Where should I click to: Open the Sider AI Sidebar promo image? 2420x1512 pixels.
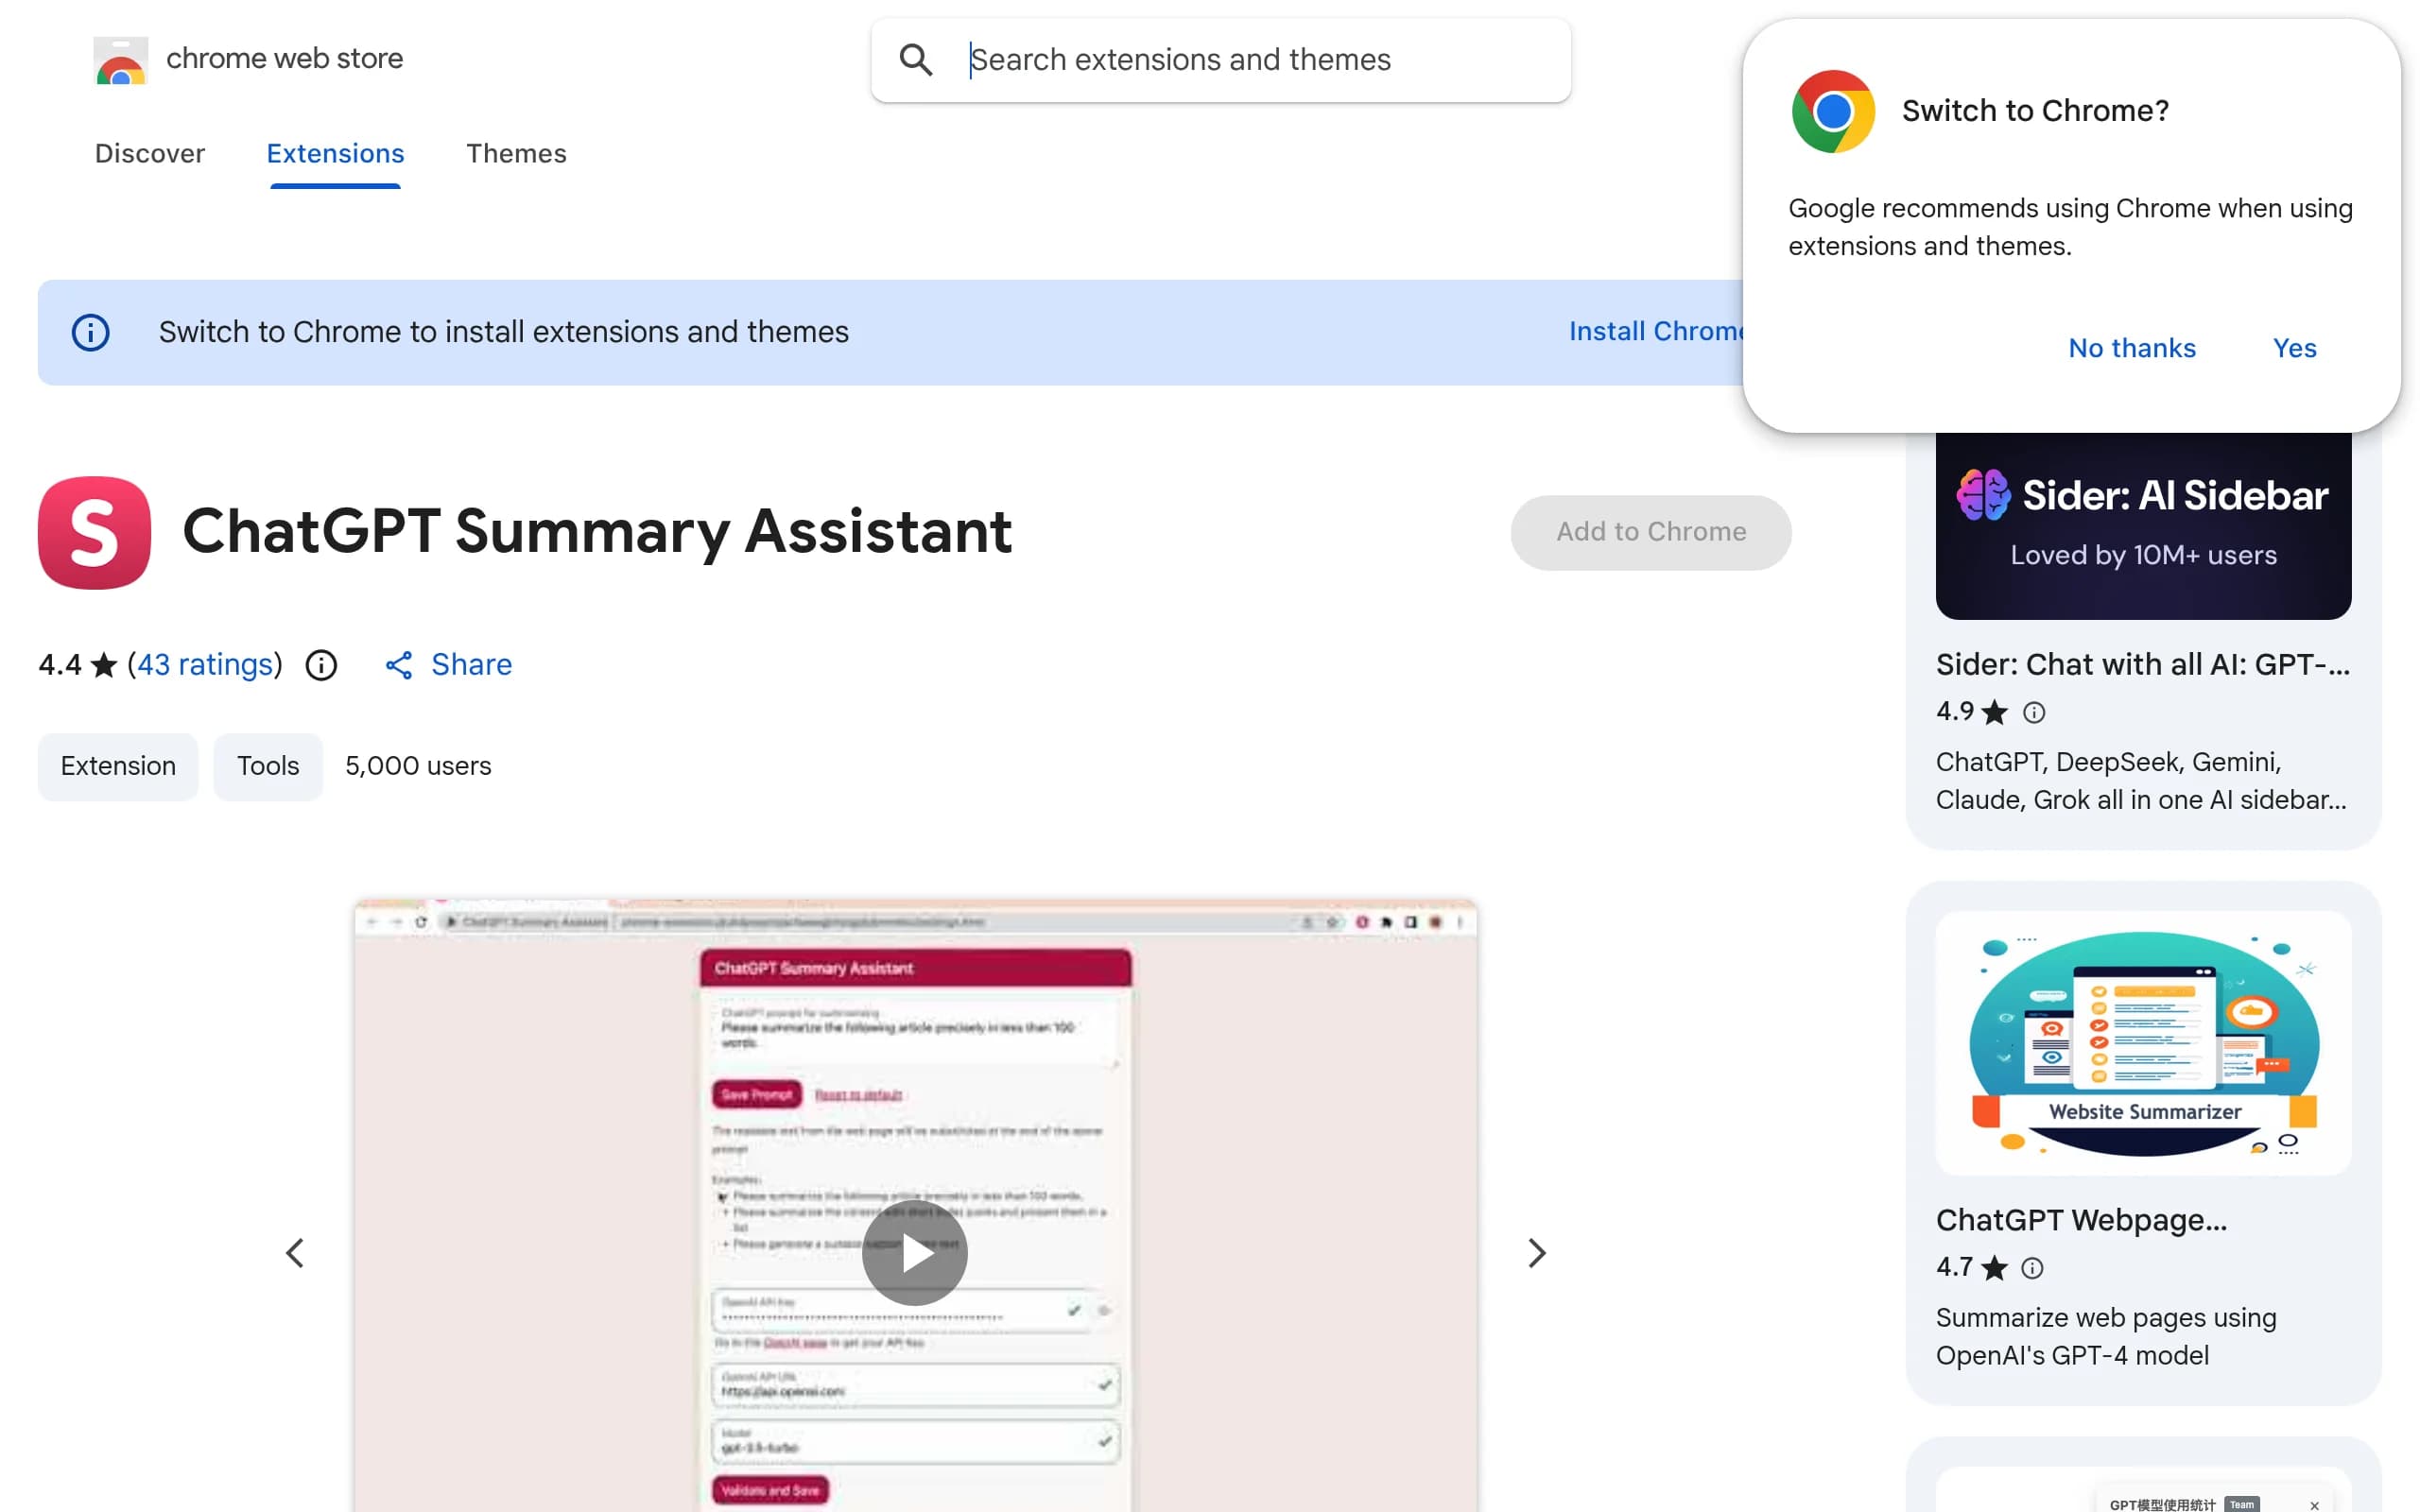click(x=2143, y=526)
